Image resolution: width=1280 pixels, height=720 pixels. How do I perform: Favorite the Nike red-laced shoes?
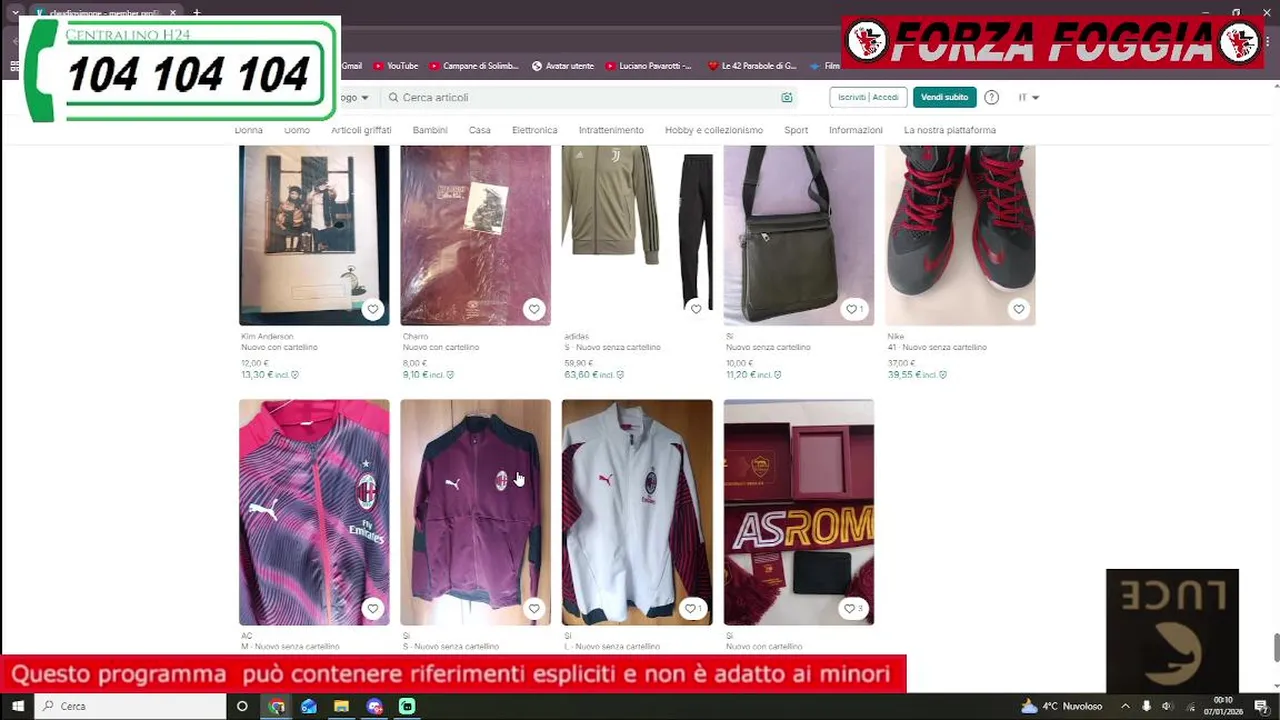click(x=1018, y=309)
